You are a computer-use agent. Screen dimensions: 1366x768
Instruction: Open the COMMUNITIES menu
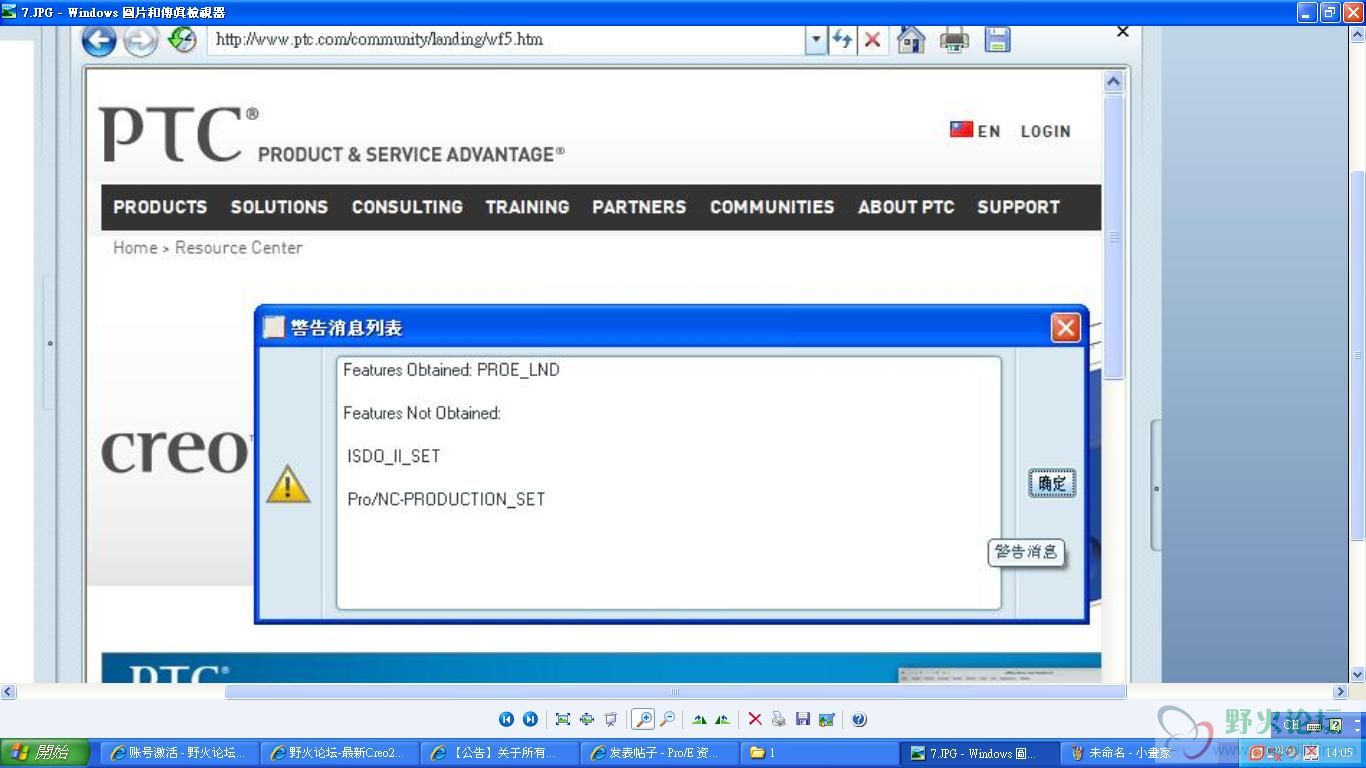[772, 207]
